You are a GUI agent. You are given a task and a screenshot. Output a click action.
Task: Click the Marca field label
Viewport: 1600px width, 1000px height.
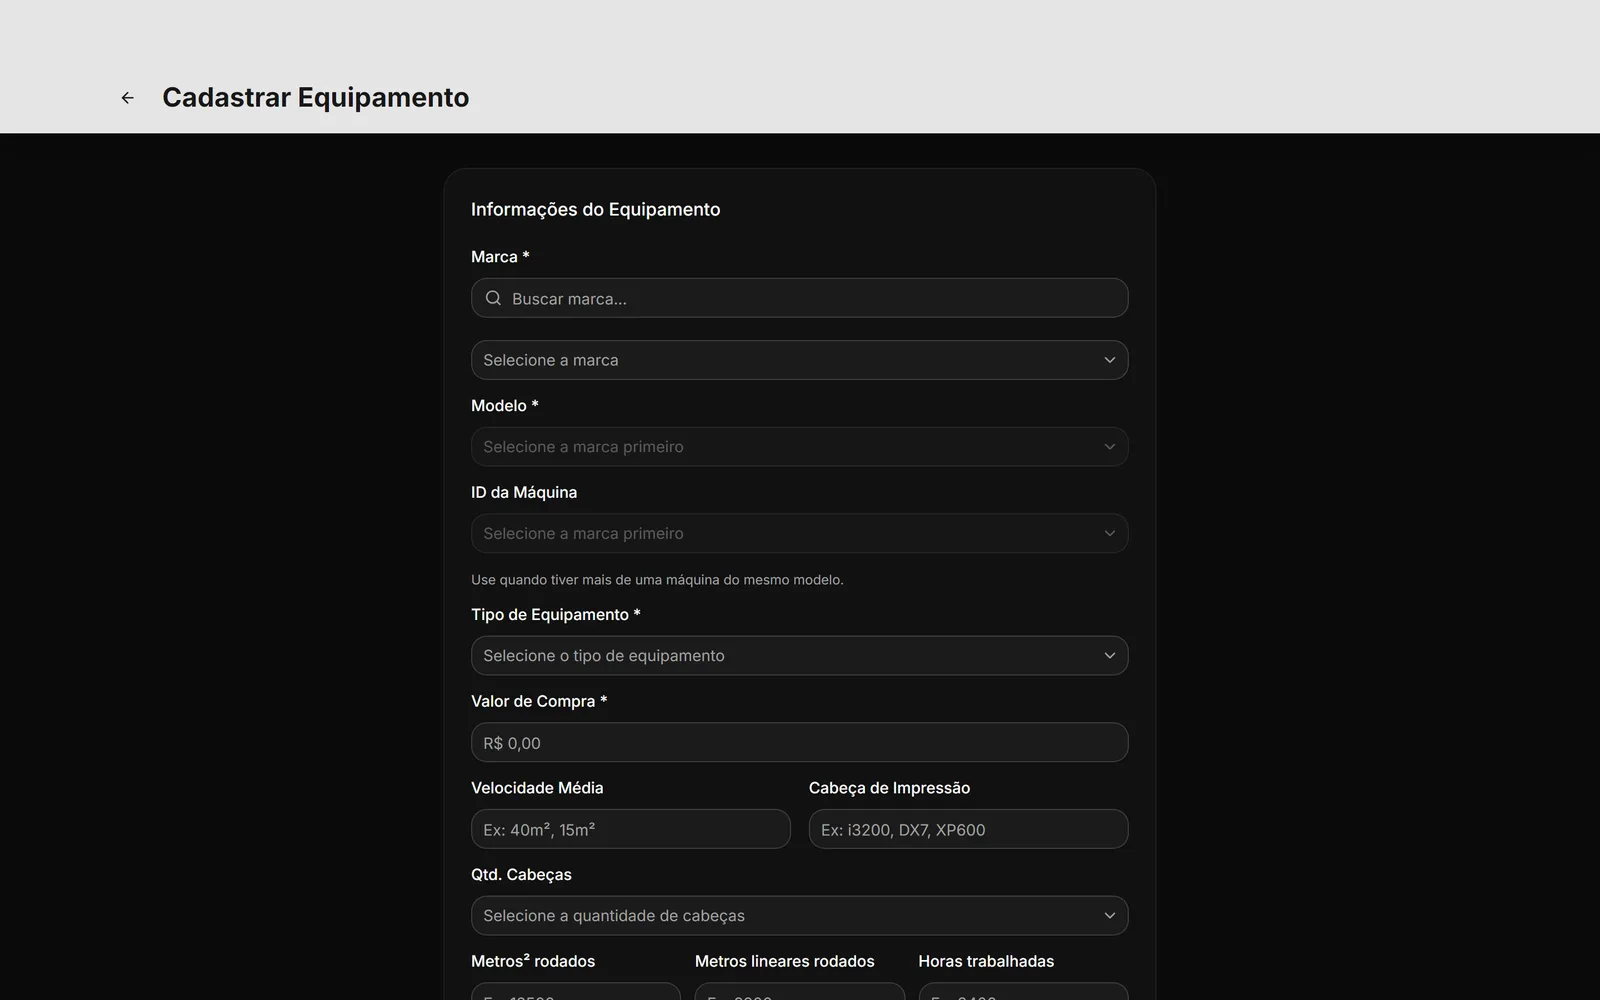(x=500, y=257)
